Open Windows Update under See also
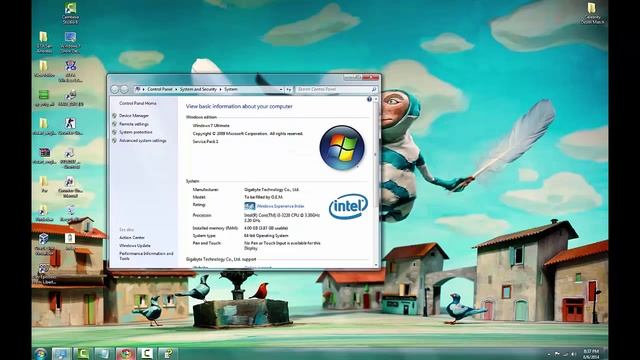640x360 pixels. (x=135, y=246)
